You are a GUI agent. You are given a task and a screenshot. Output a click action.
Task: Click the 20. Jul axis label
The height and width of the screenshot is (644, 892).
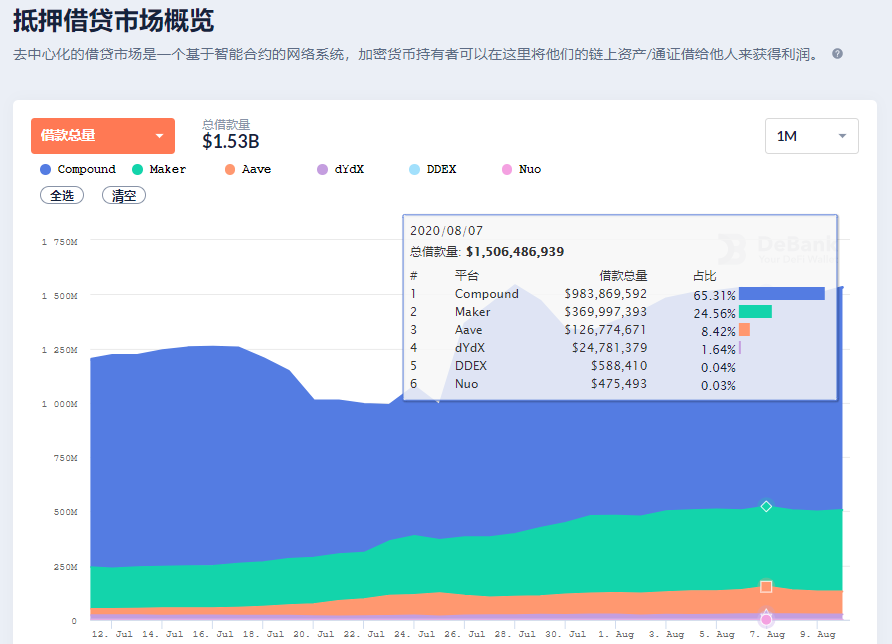click(x=313, y=634)
